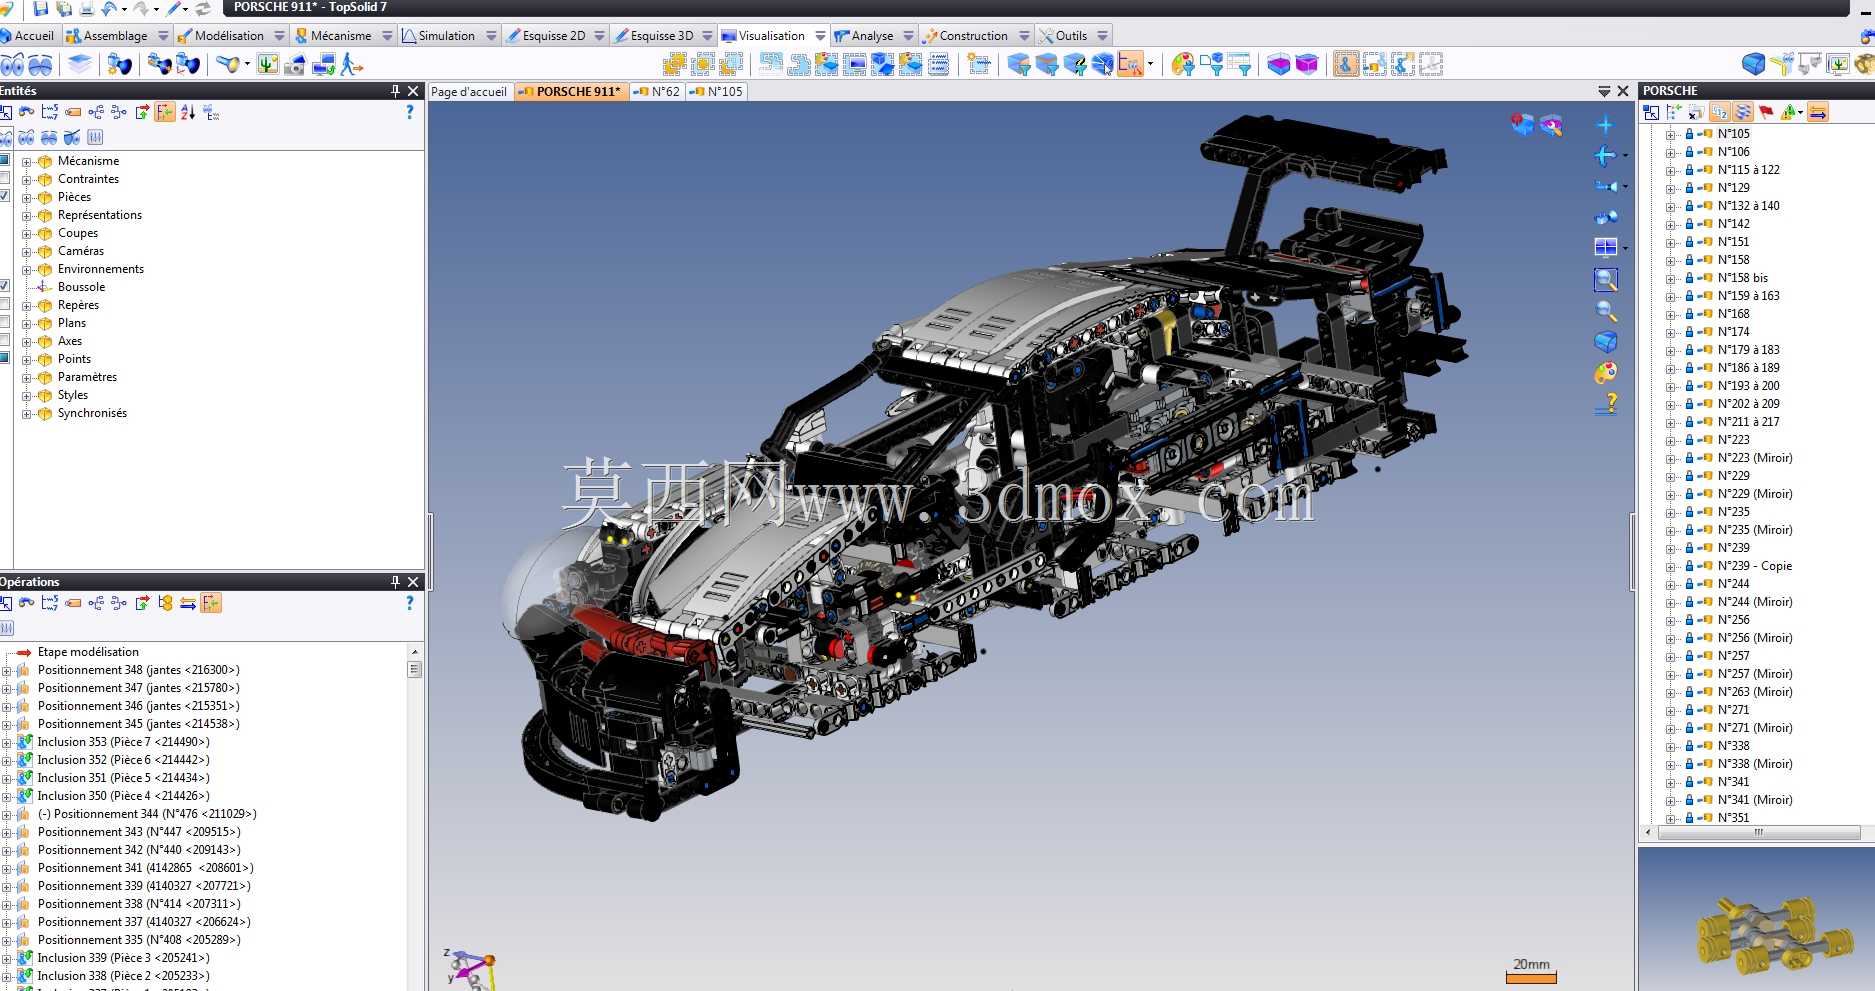The height and width of the screenshot is (991, 1875).
Task: Expand the Mécanisme tree node
Action: pyautogui.click(x=27, y=162)
